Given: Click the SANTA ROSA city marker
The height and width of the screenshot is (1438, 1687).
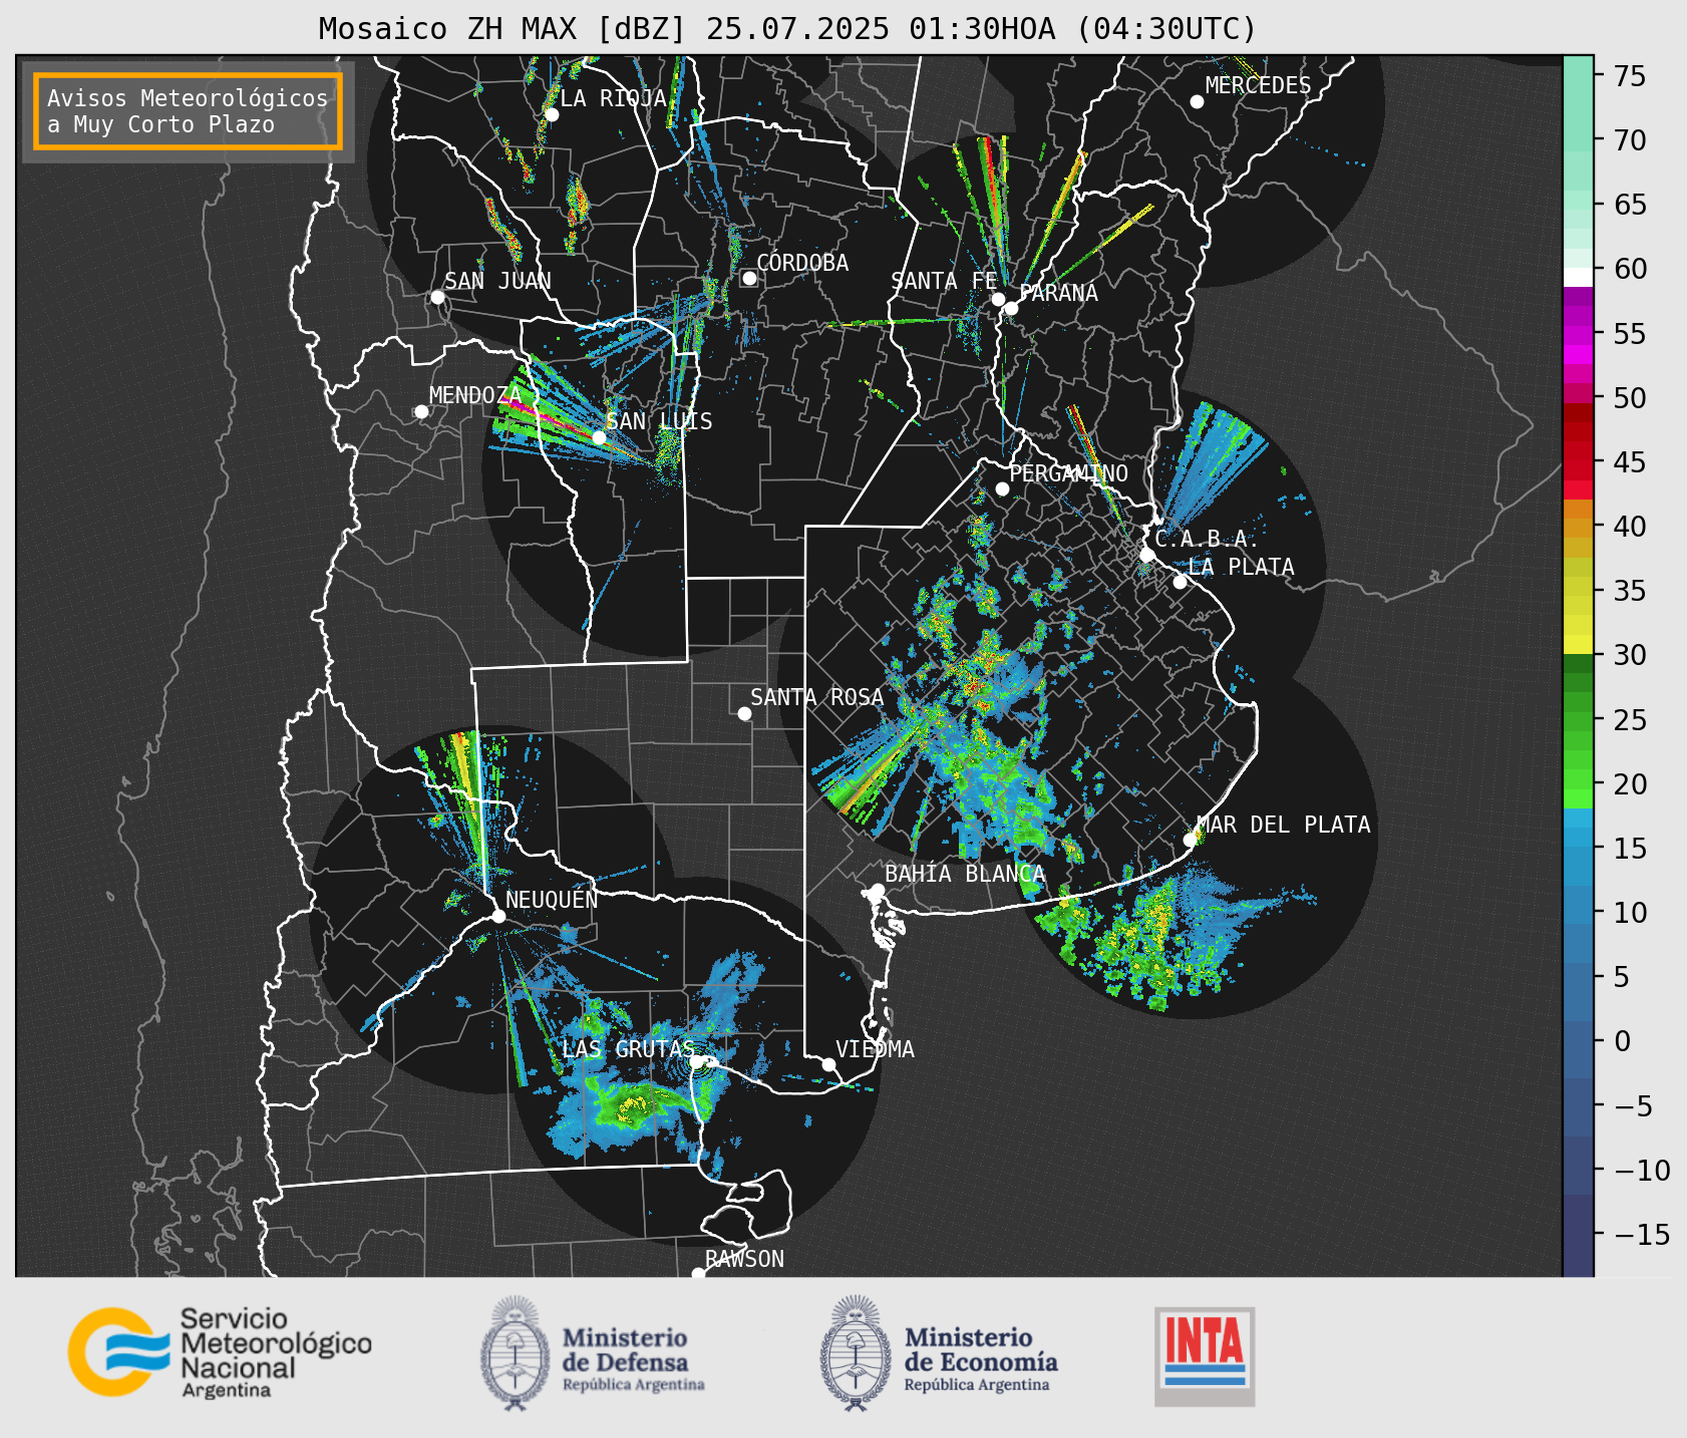Looking at the screenshot, I should [x=744, y=713].
